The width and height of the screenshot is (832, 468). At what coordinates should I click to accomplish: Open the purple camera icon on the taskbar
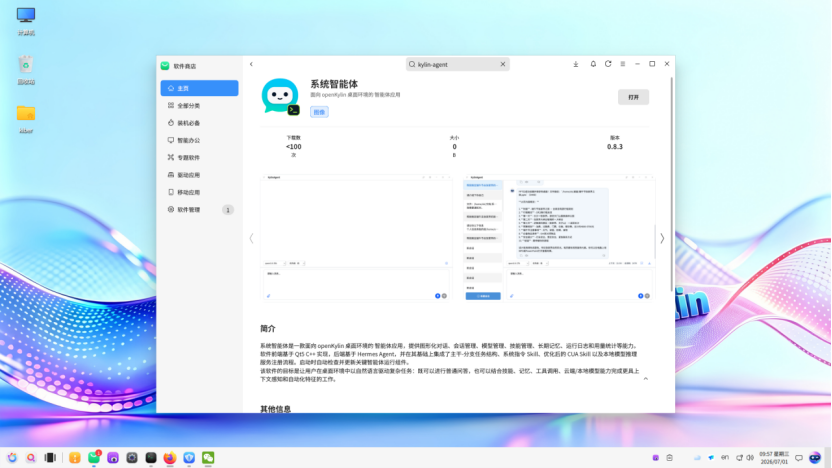113,457
